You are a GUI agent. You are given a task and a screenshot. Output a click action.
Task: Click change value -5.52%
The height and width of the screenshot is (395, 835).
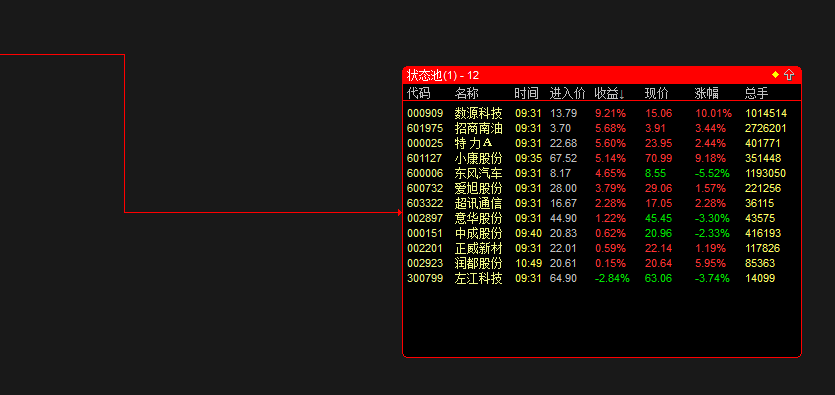713,173
